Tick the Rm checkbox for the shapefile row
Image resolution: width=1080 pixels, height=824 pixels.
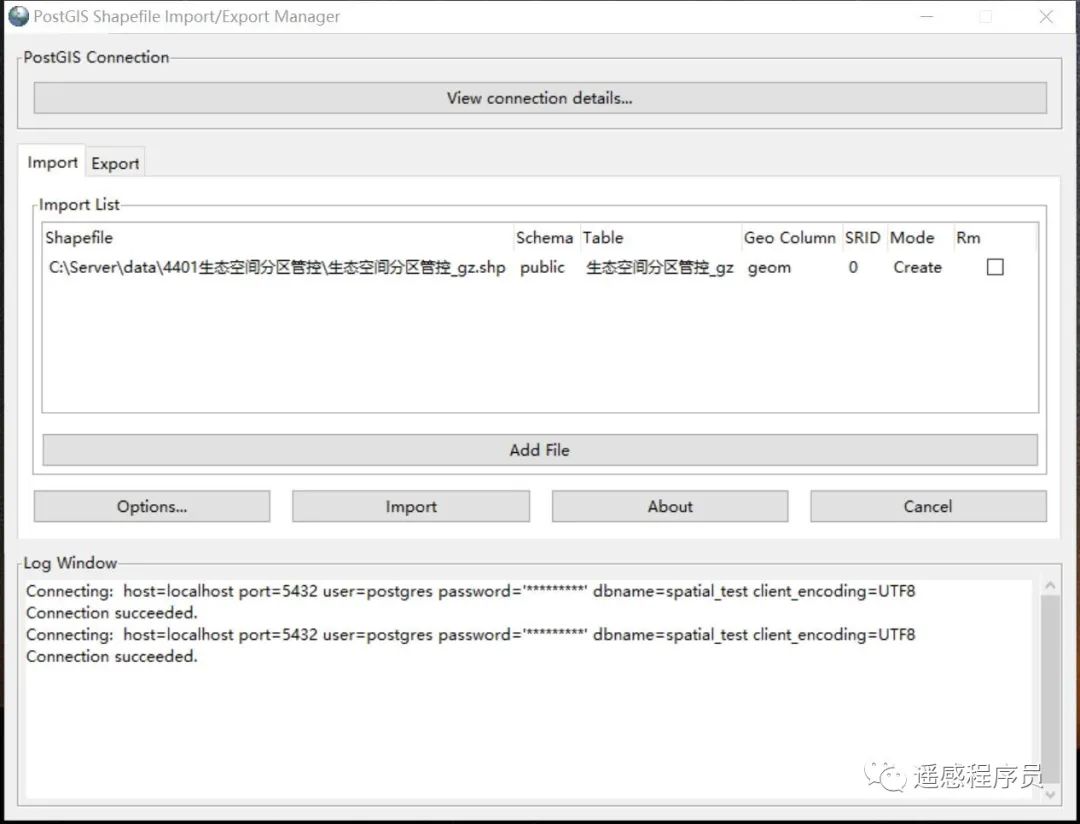click(995, 267)
